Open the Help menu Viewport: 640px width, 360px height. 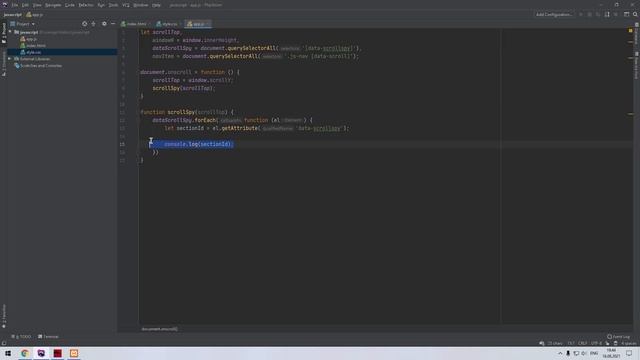[x=156, y=5]
